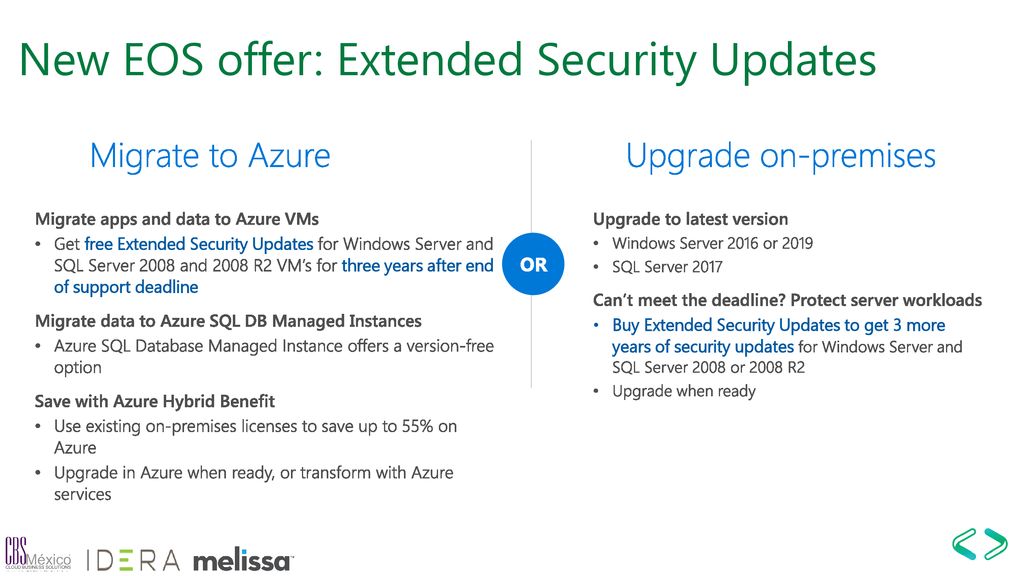Screen dimensions: 1024x576
Task: Click the IDERA logo
Action: coord(133,560)
